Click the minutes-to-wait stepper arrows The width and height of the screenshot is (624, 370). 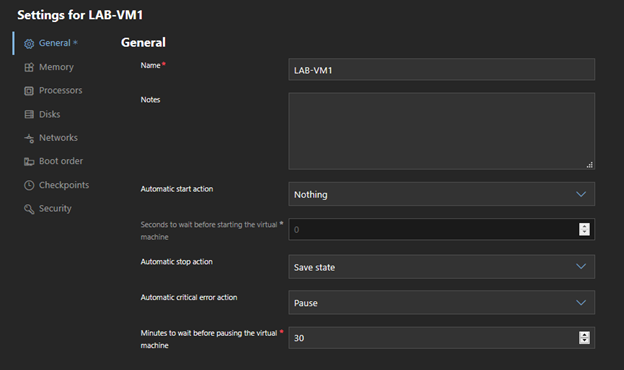click(x=584, y=338)
